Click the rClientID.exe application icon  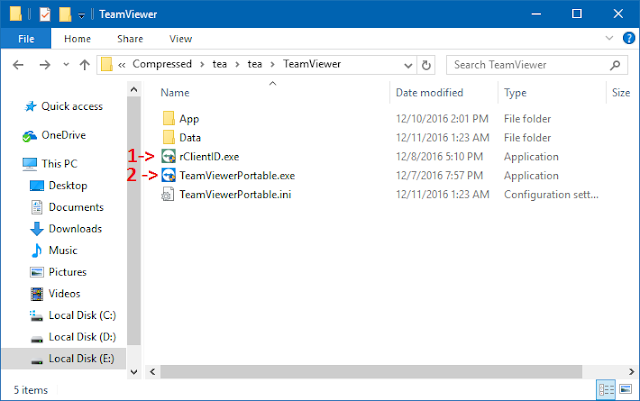click(169, 156)
